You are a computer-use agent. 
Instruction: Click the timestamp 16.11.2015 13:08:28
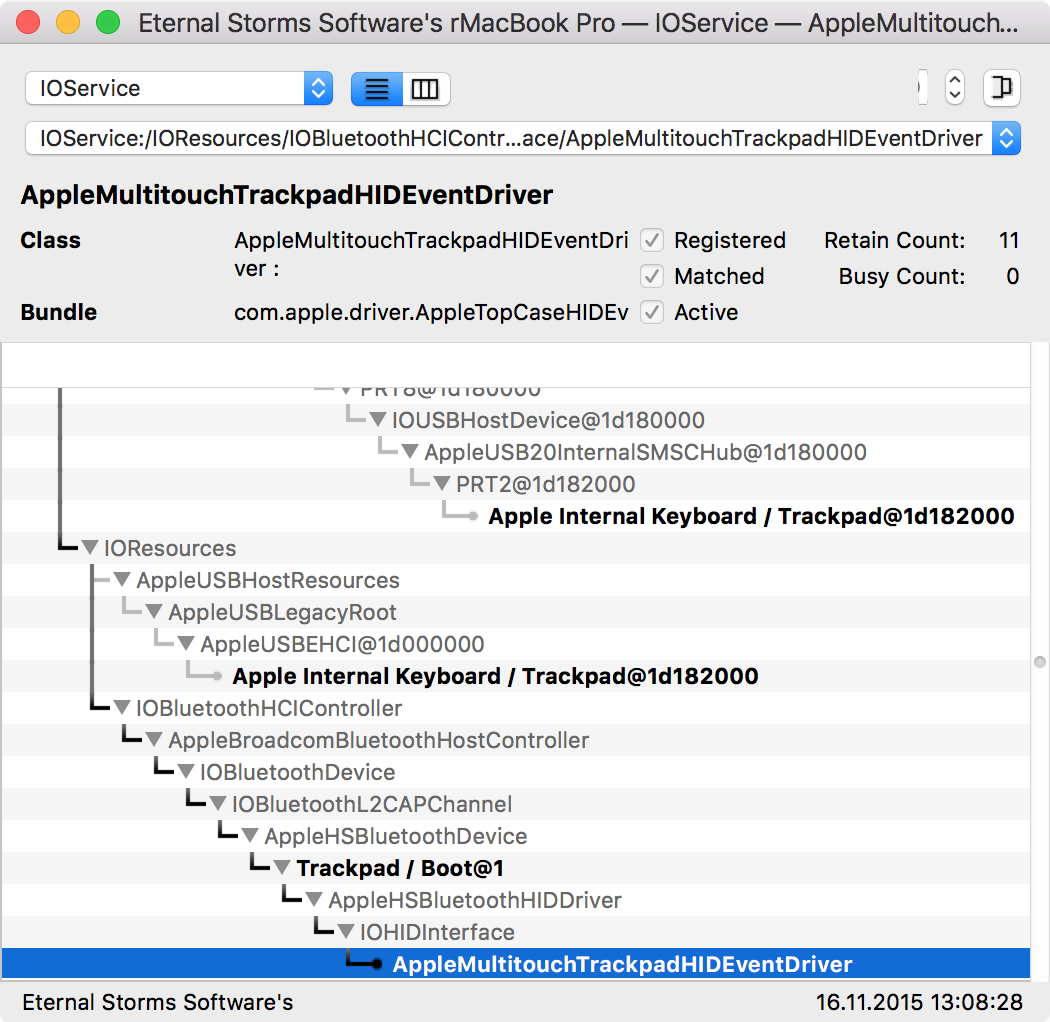[919, 1002]
